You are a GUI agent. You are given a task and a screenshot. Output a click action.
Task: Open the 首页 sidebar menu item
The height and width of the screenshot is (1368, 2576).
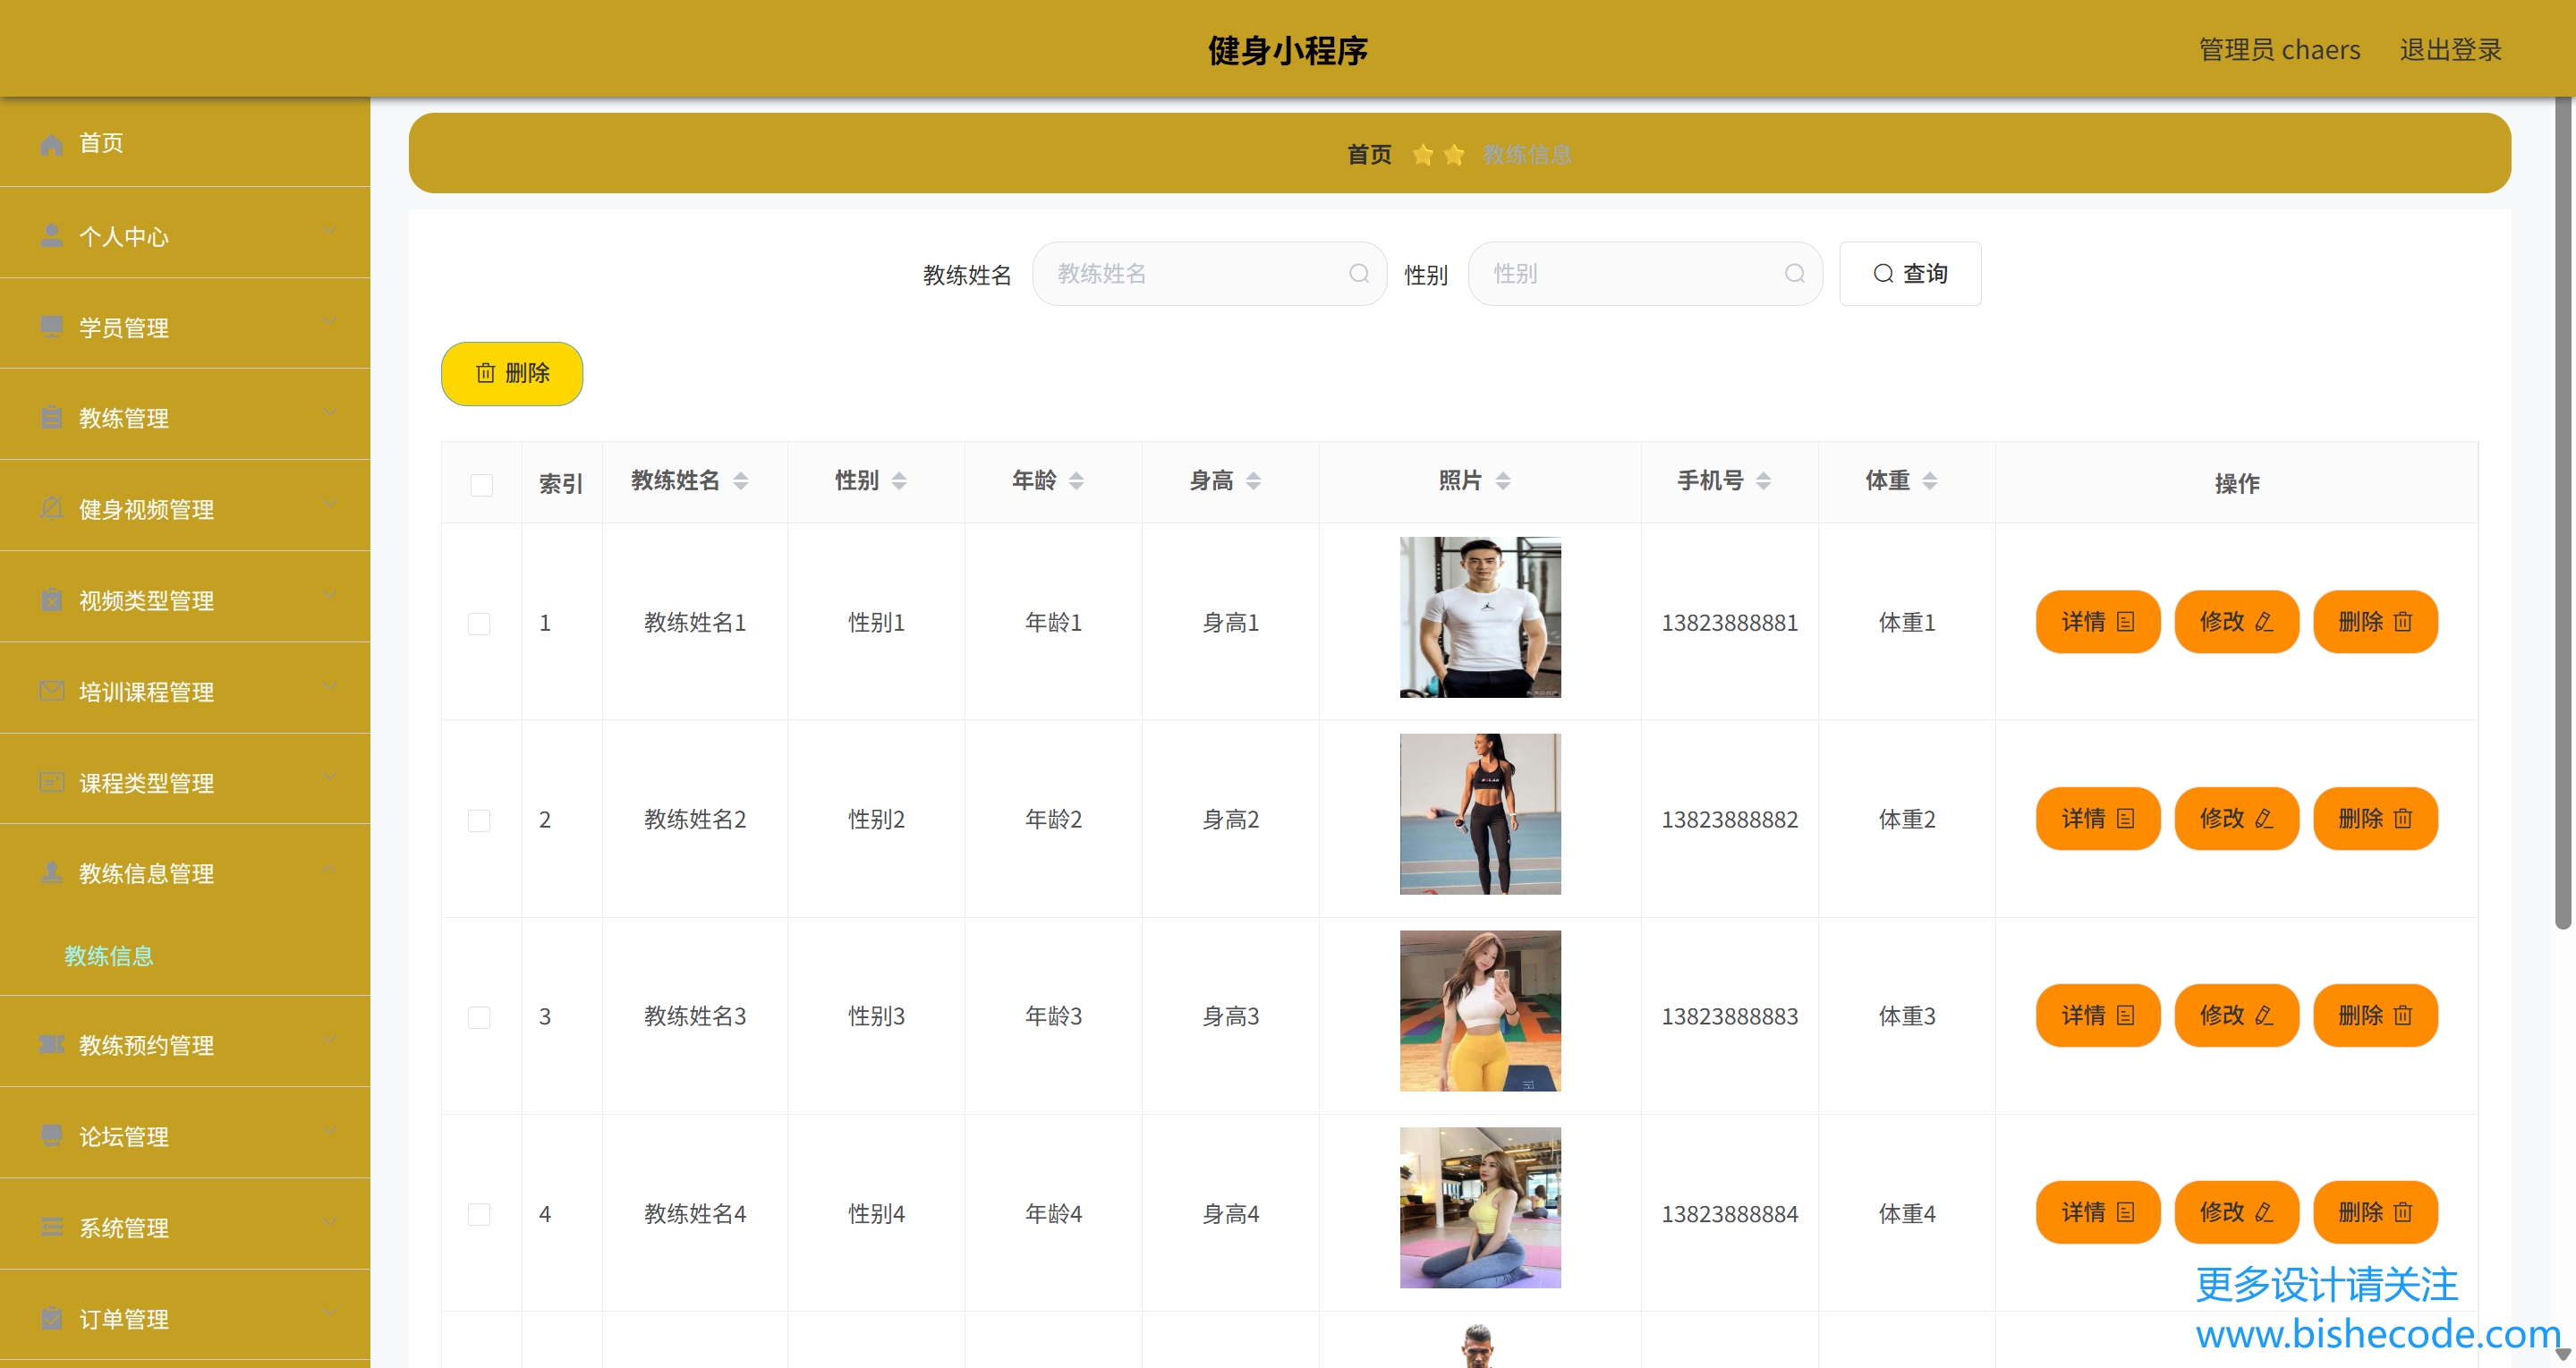tap(101, 143)
